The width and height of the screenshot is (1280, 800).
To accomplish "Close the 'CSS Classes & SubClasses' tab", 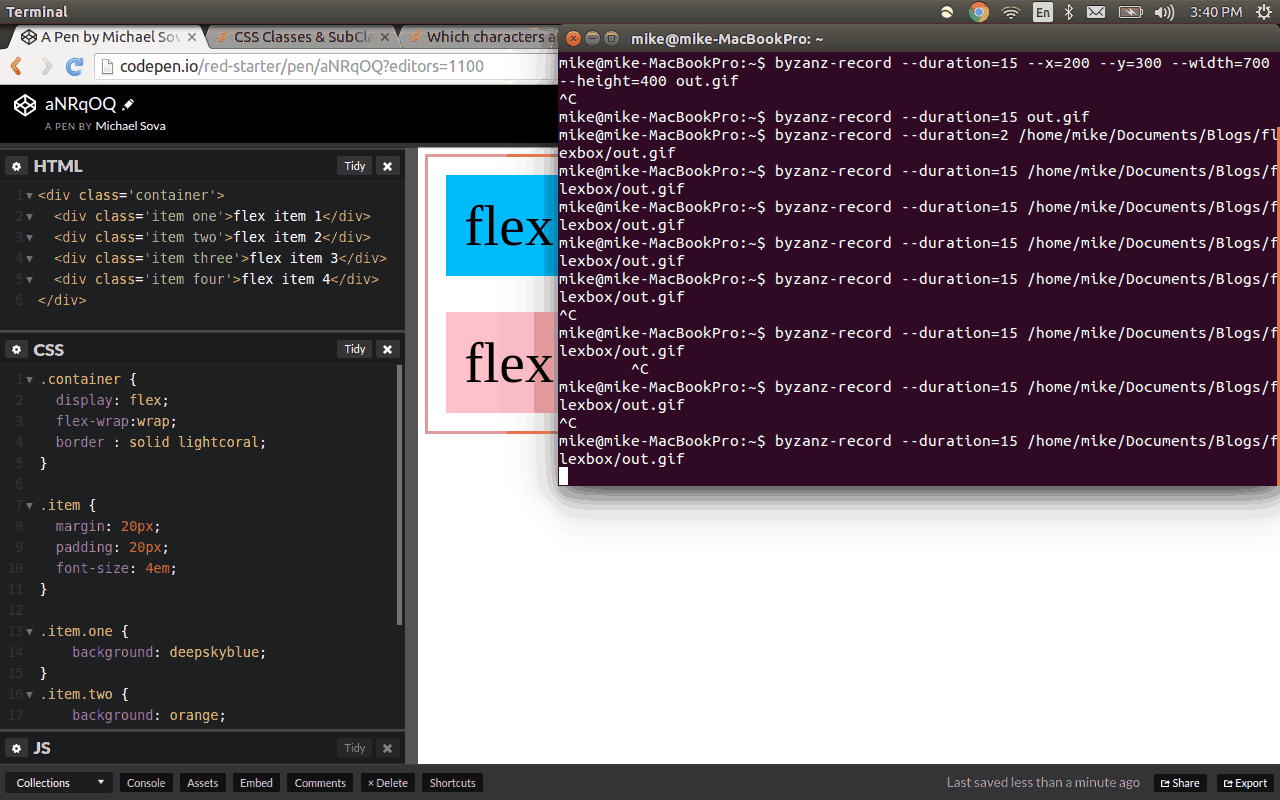I will [386, 37].
